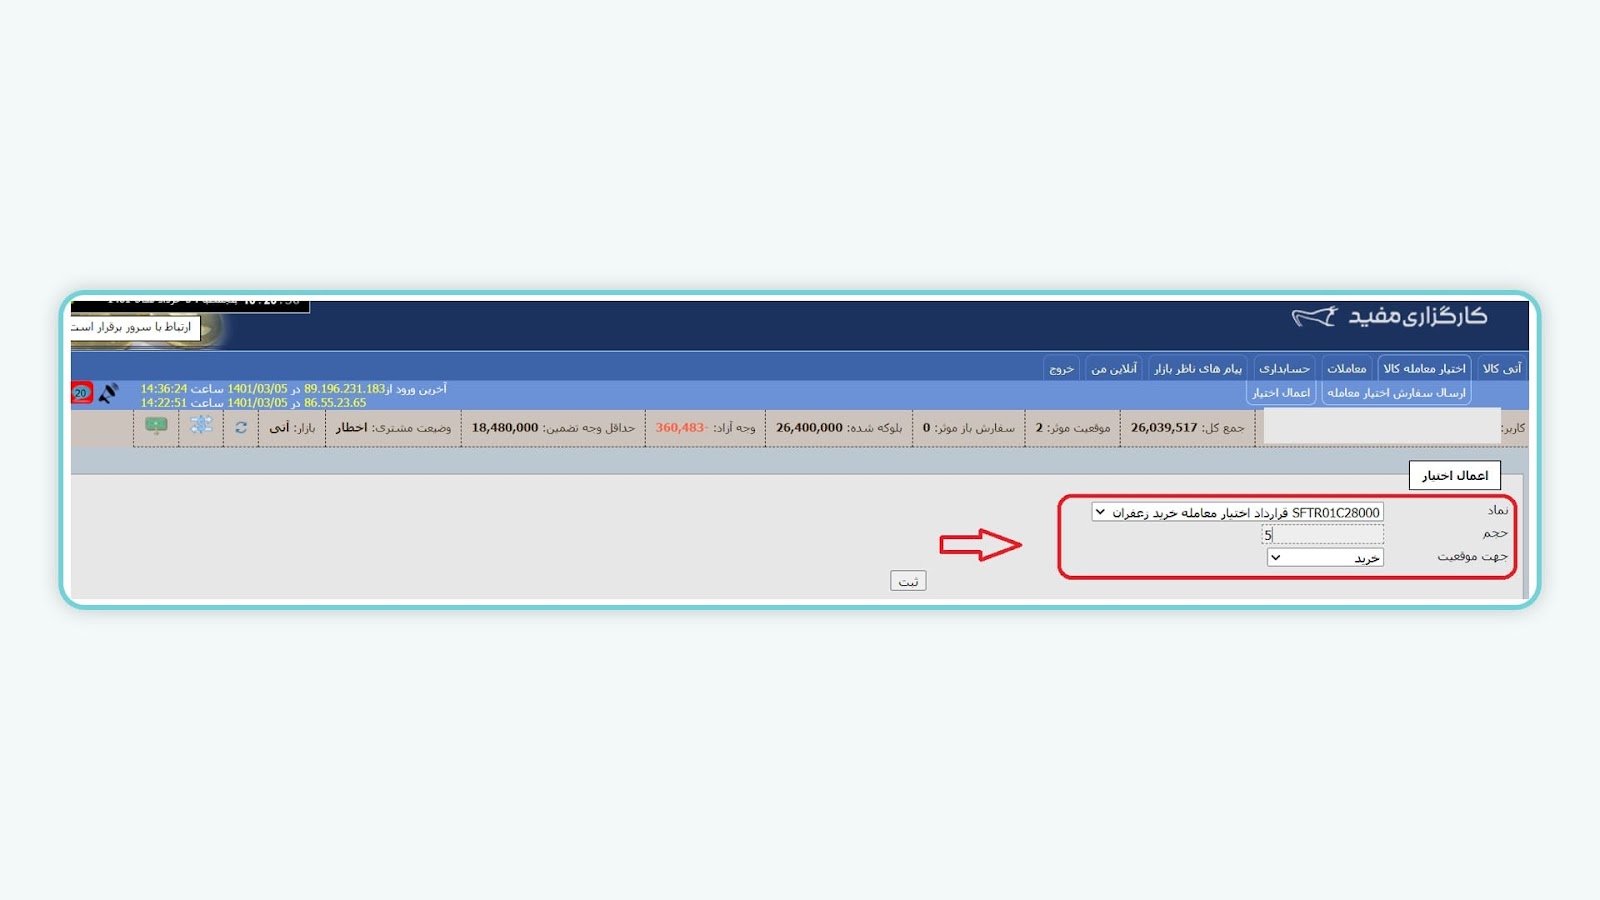This screenshot has height=900, width=1600.
Task: Click the اعمال اختیار panel tab
Action: tap(1455, 475)
